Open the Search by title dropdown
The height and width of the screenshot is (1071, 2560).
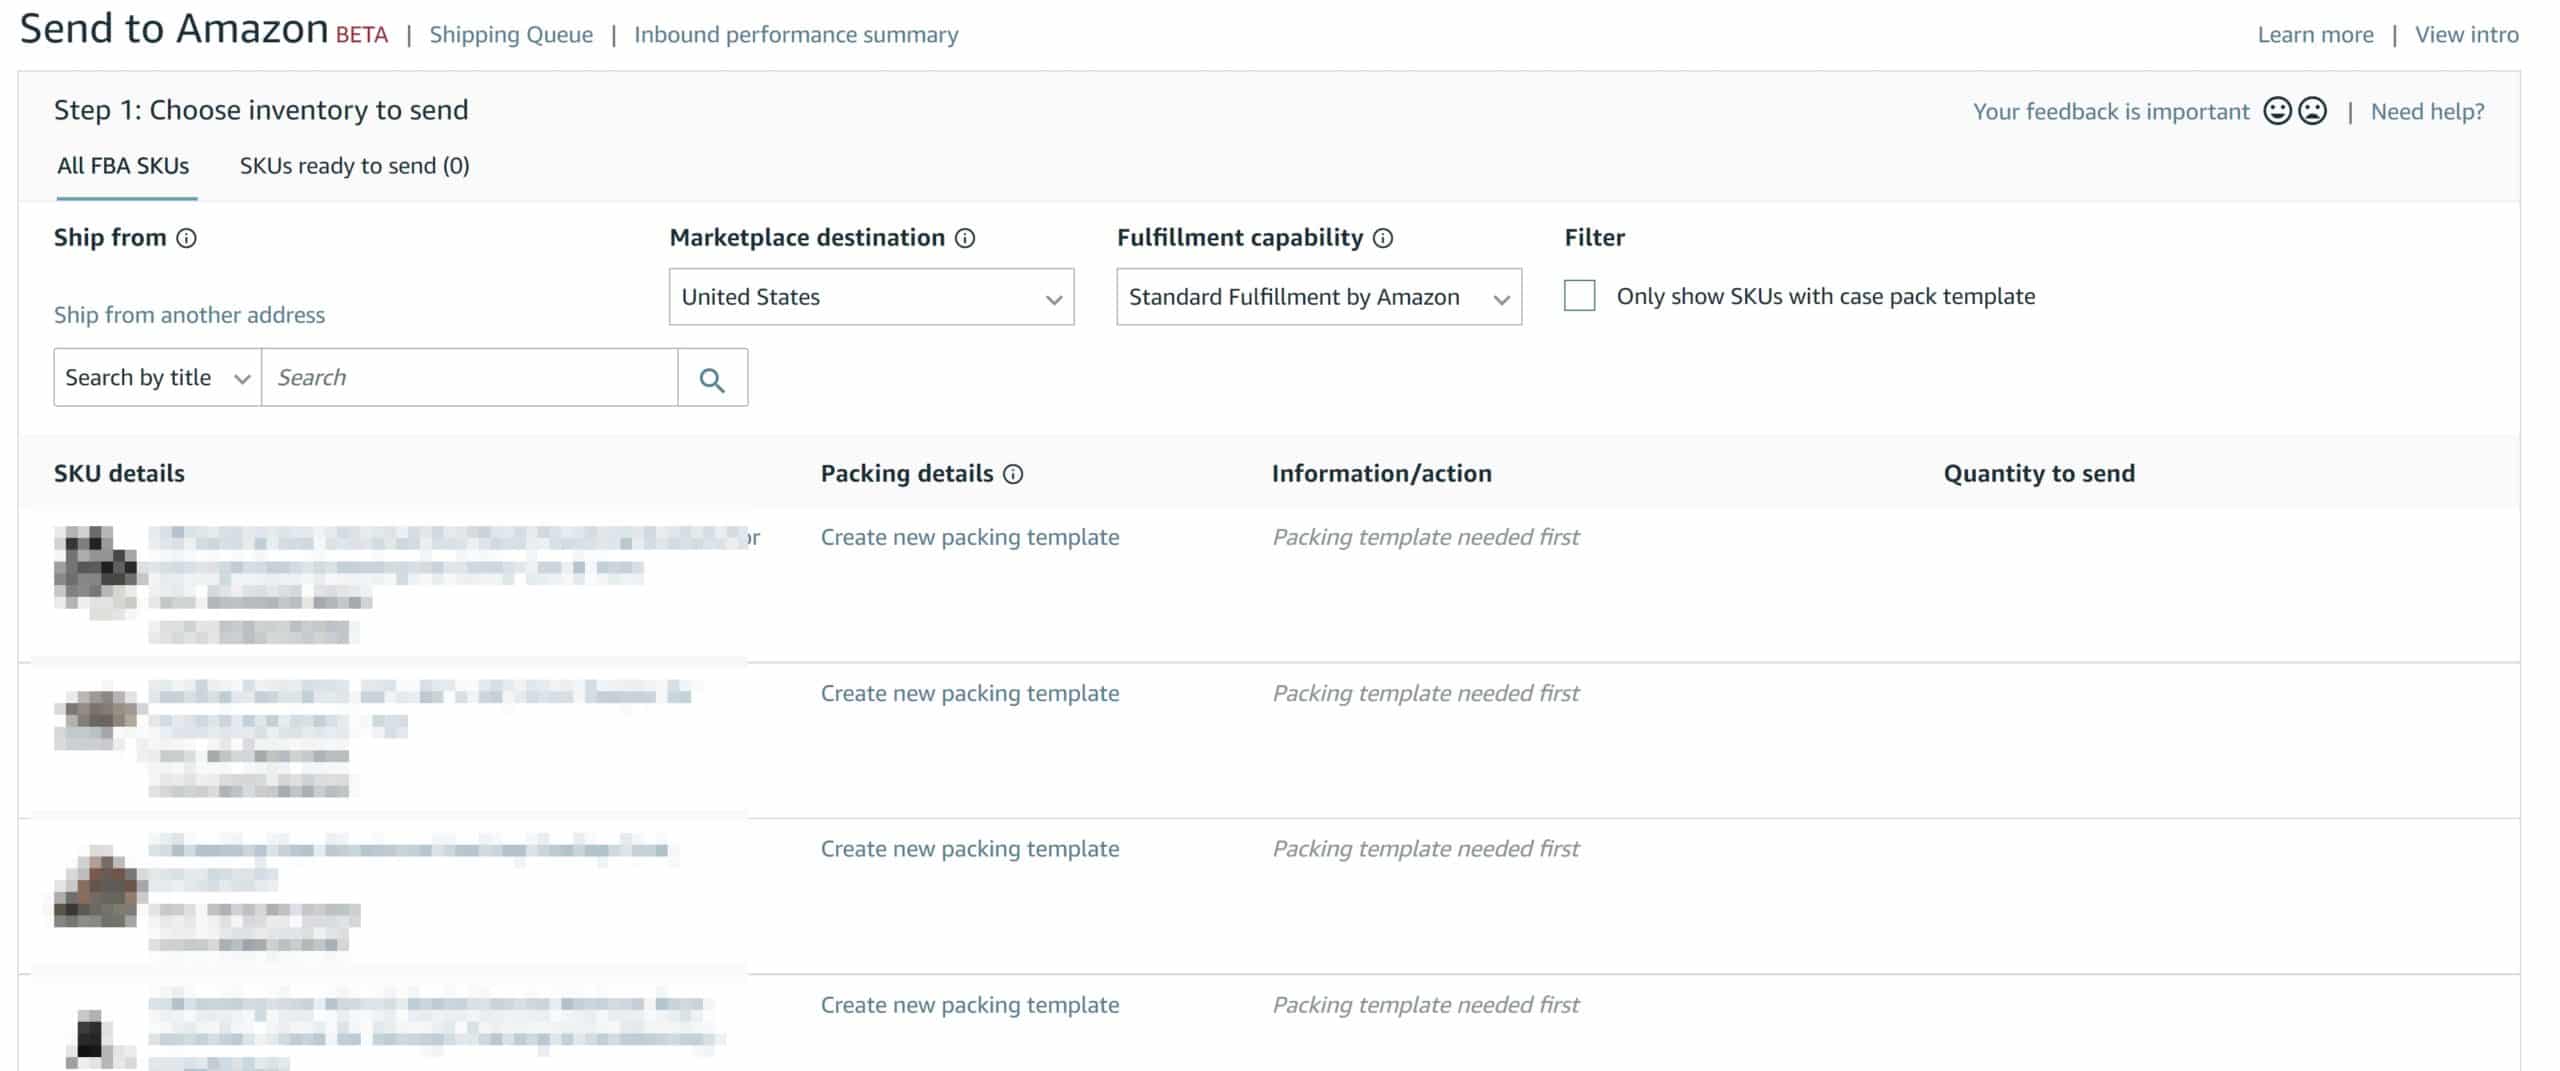tap(157, 378)
